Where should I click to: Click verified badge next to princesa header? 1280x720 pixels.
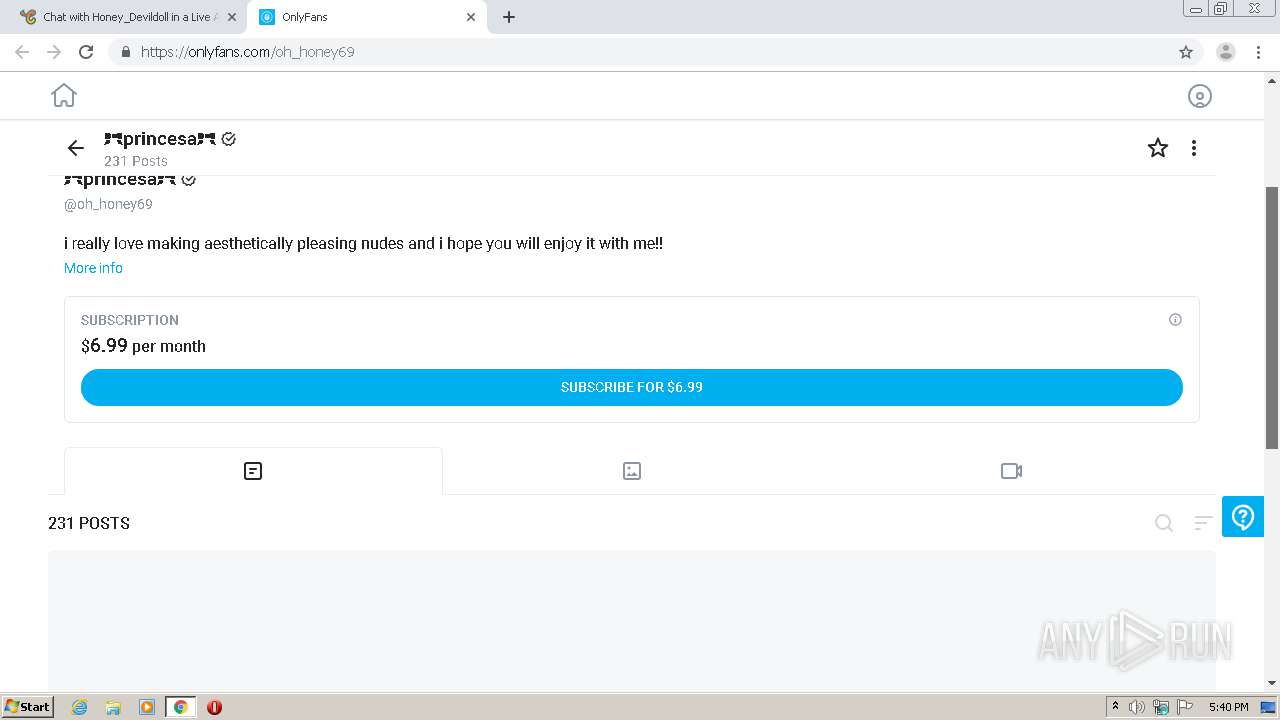228,139
